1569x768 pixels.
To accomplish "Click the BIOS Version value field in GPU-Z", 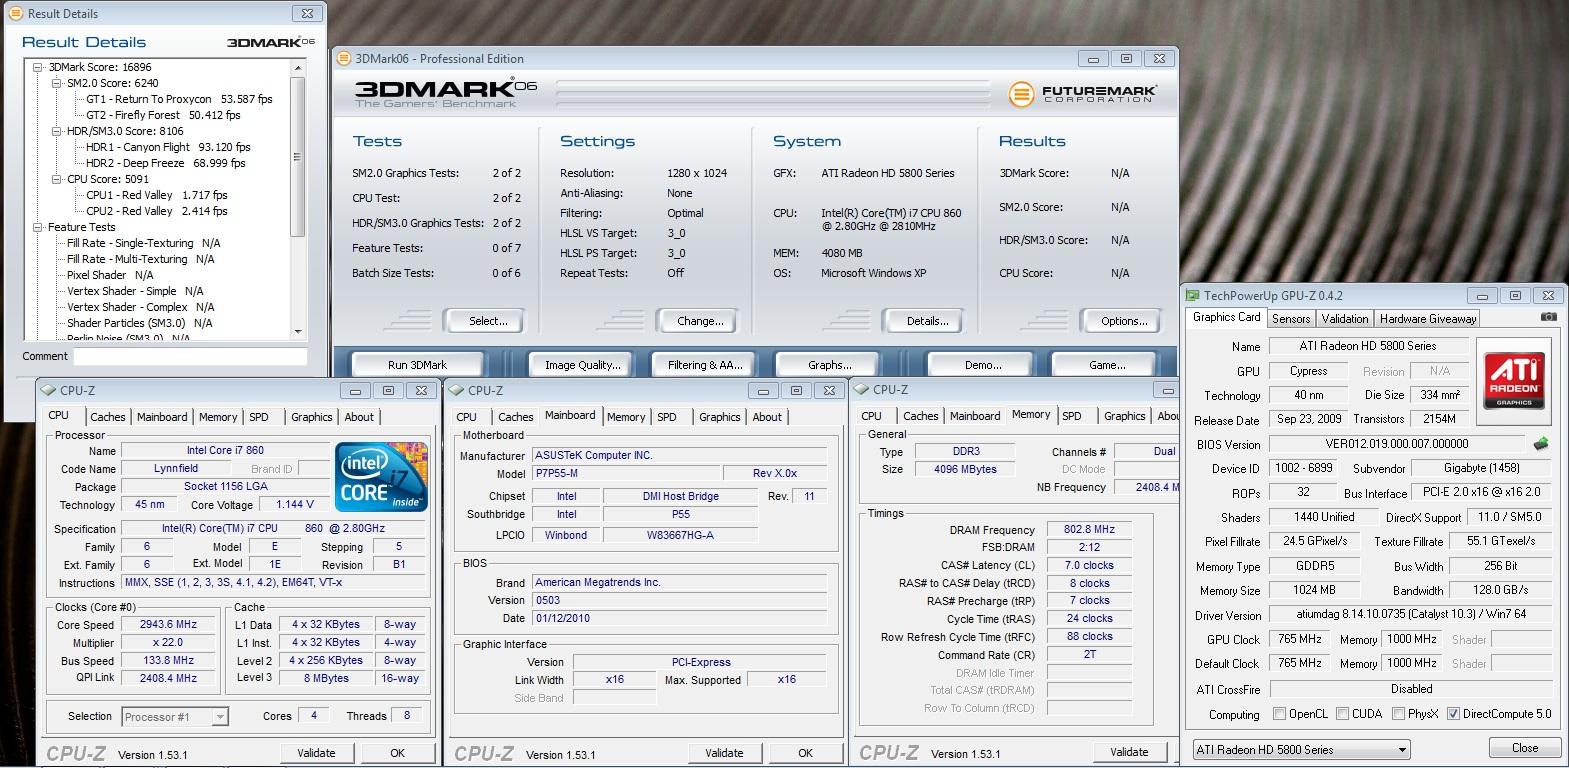I will (x=1396, y=444).
